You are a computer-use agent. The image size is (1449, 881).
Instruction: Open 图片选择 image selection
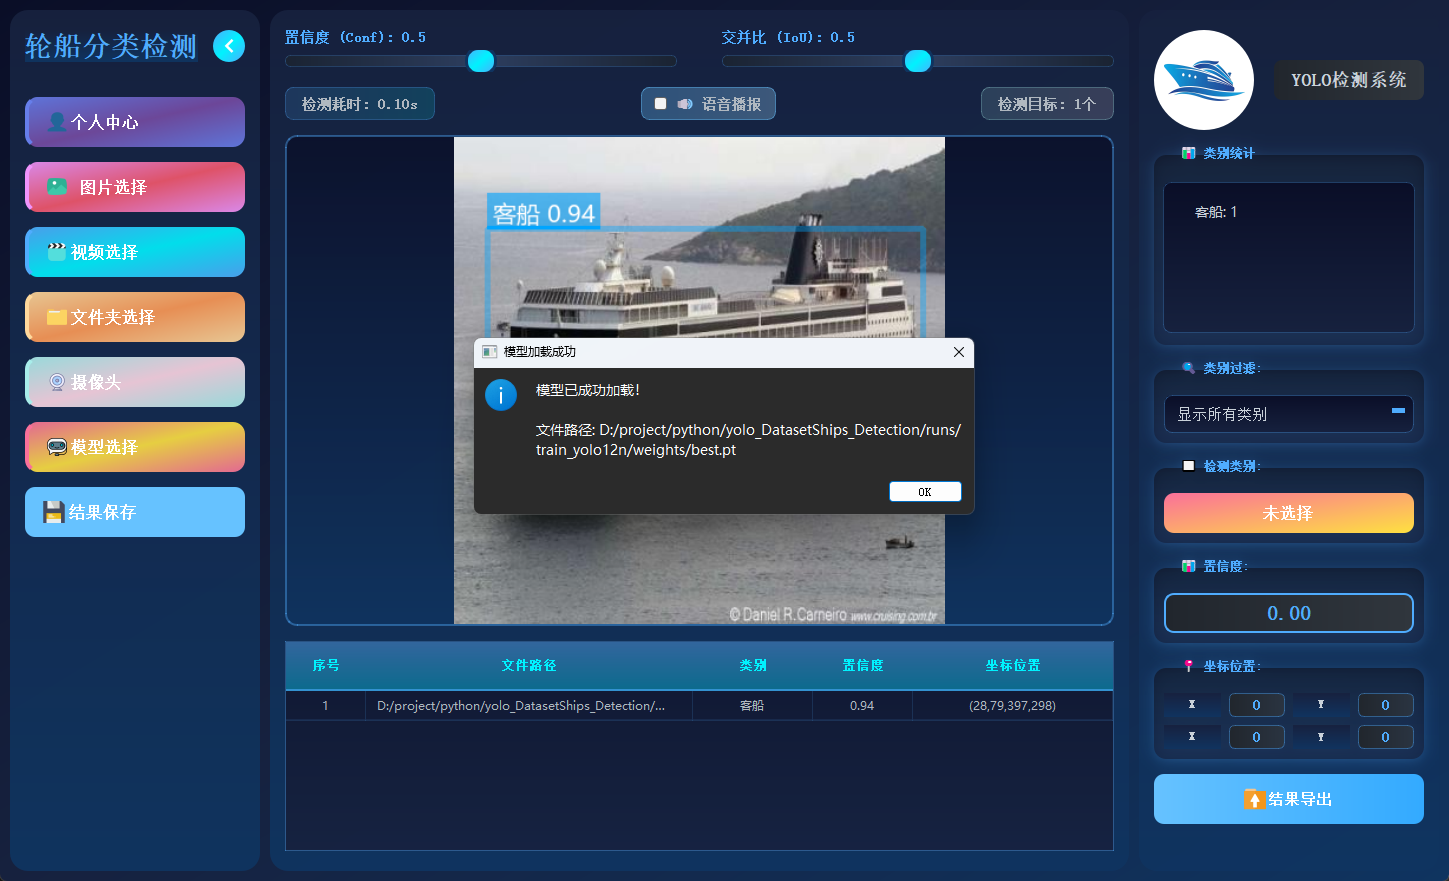pyautogui.click(x=135, y=187)
